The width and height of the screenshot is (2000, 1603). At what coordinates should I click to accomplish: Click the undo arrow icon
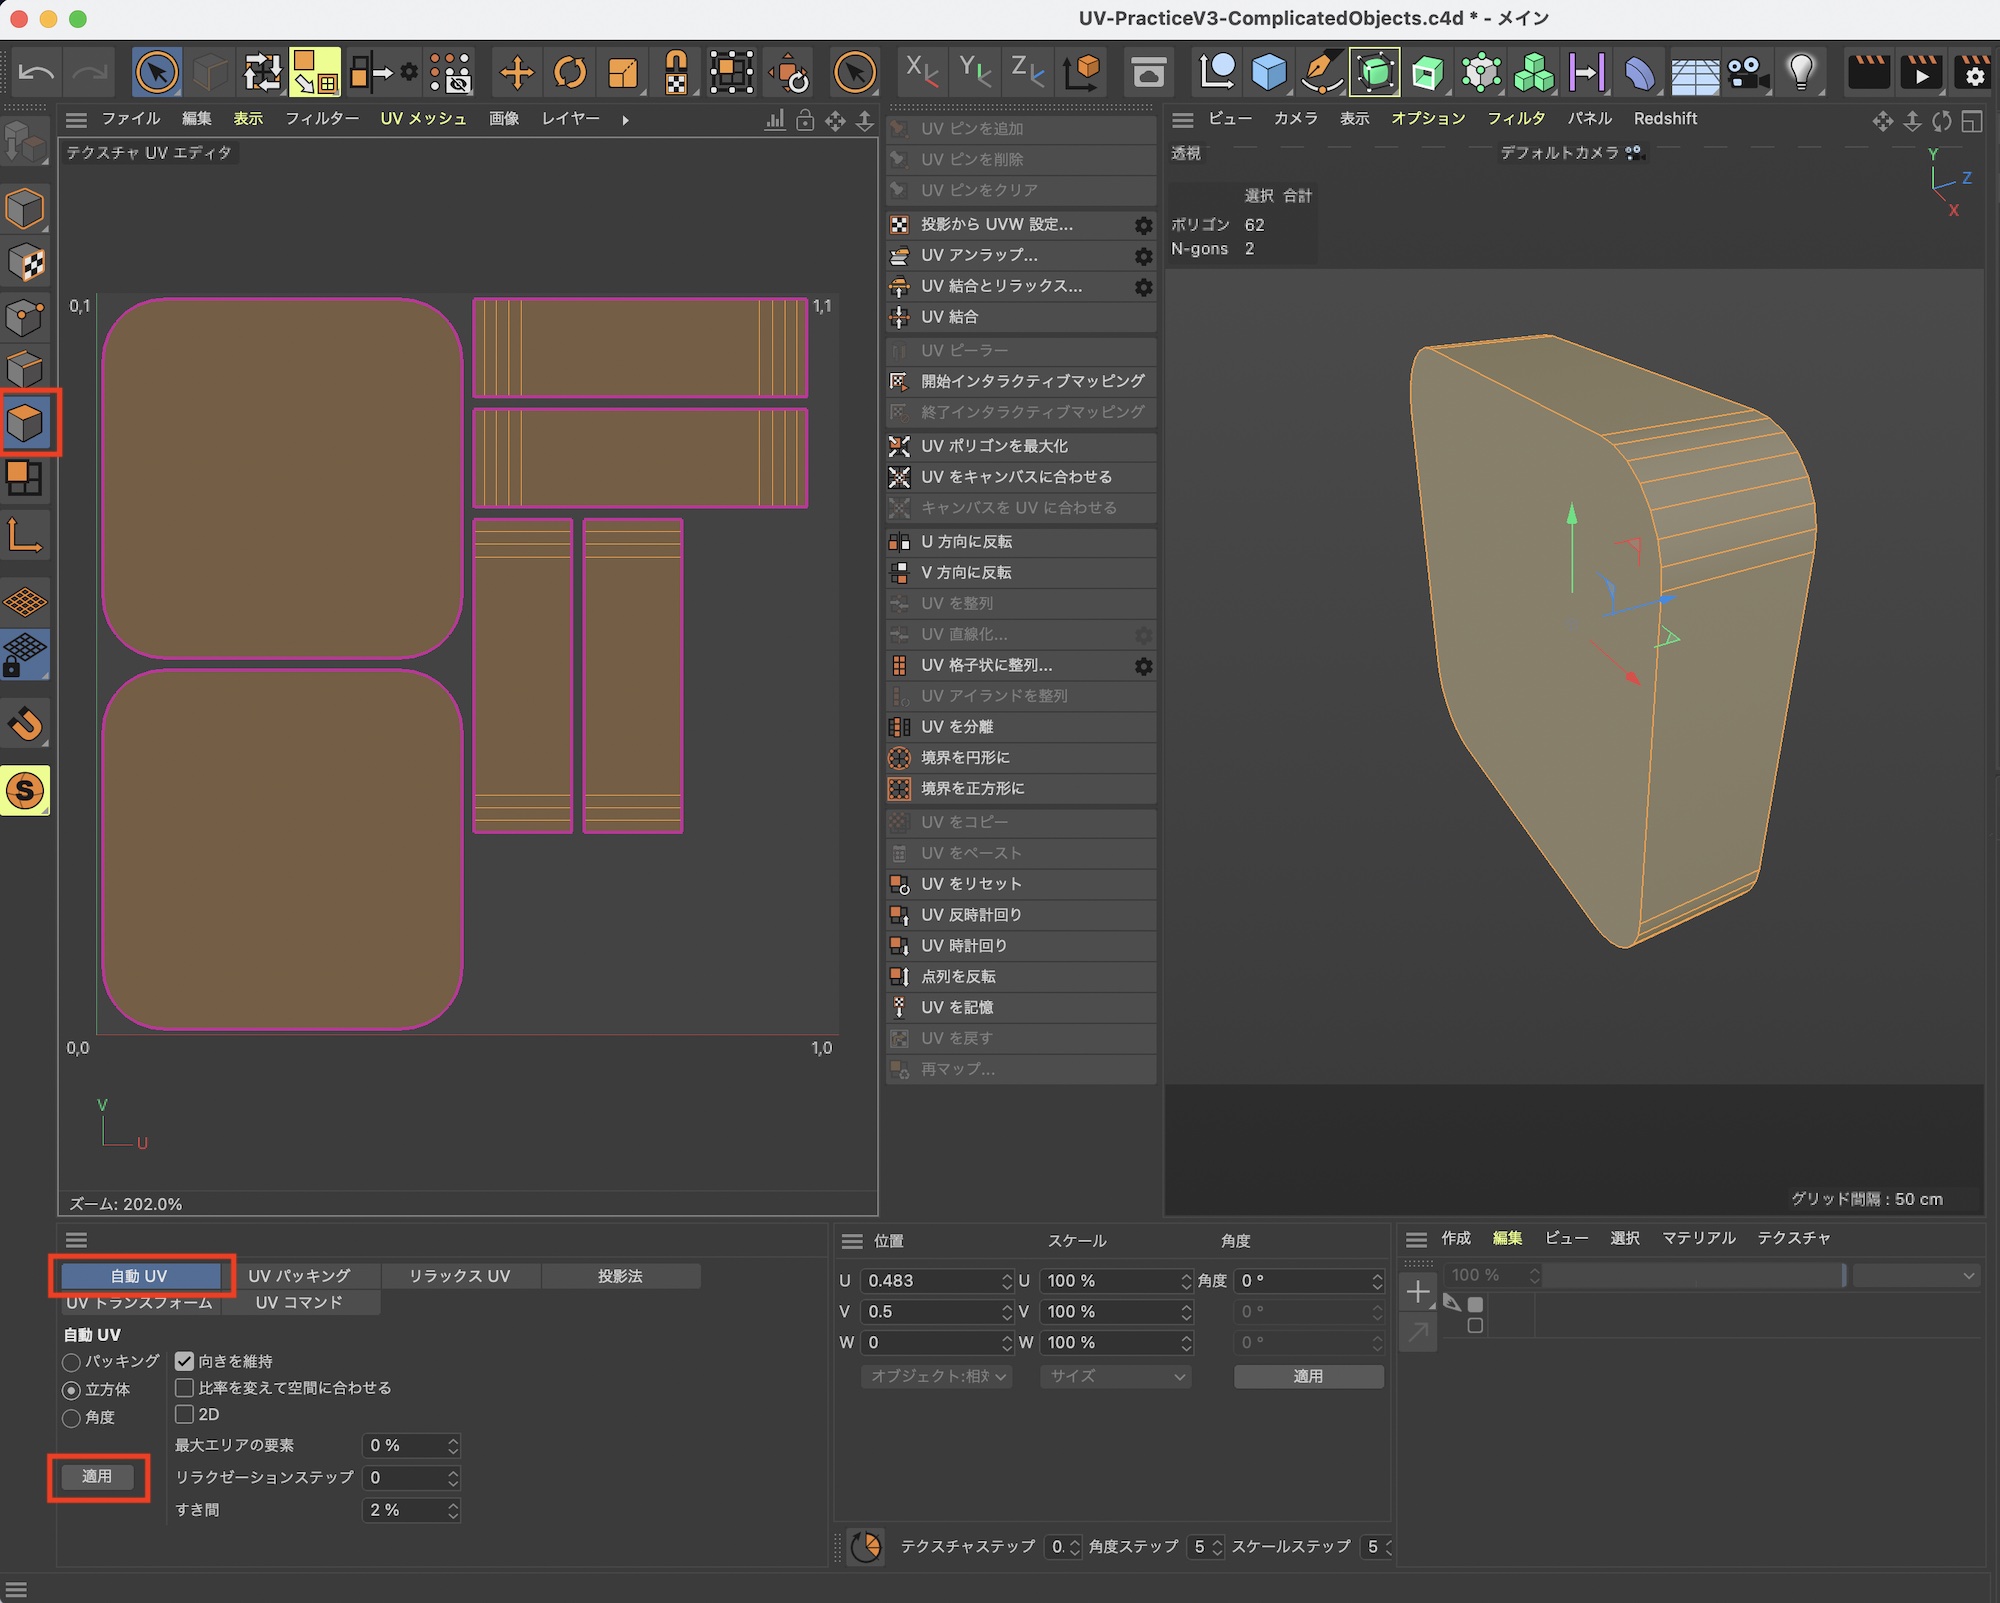click(x=37, y=72)
